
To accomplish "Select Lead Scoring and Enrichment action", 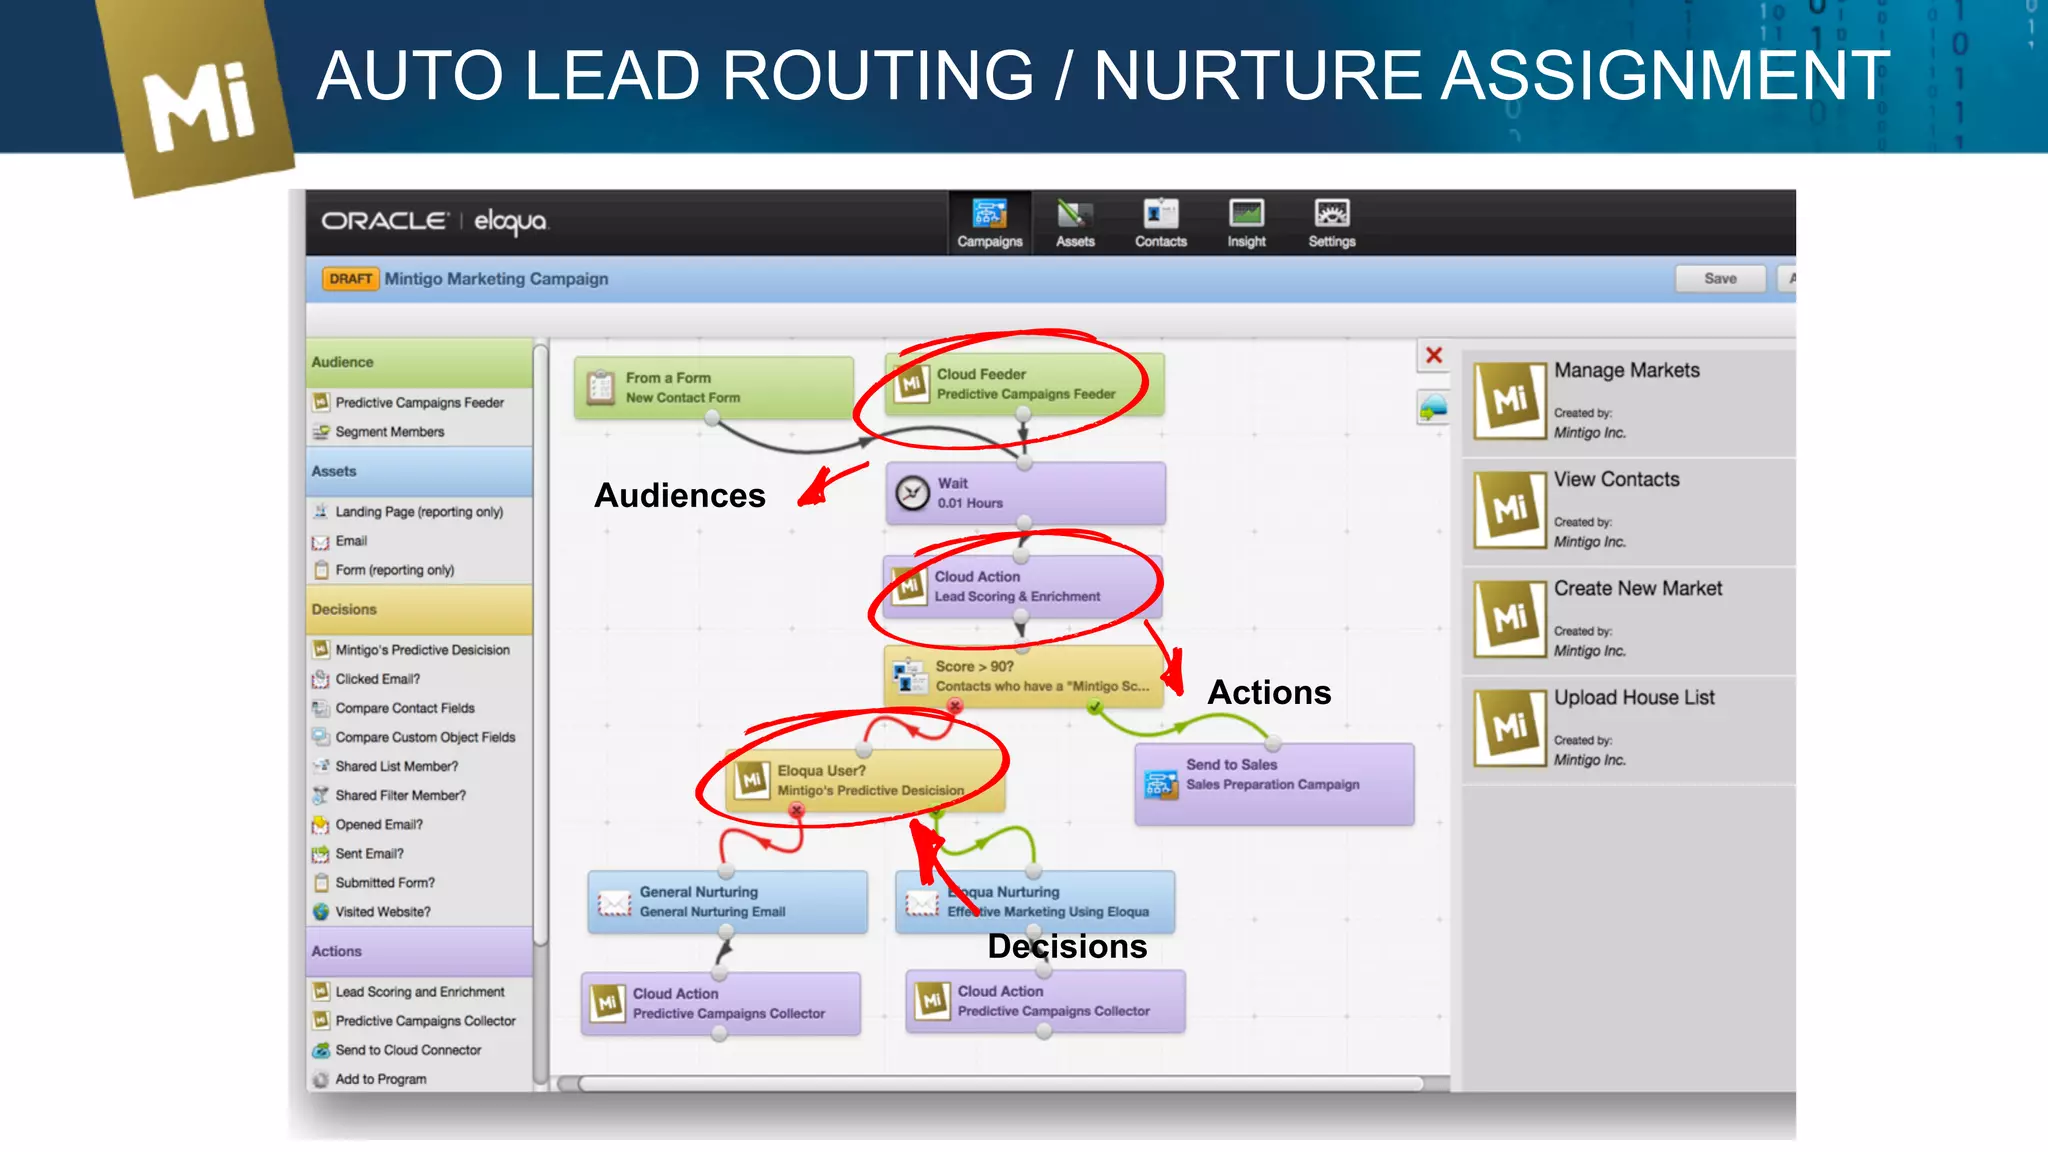I will tap(419, 992).
